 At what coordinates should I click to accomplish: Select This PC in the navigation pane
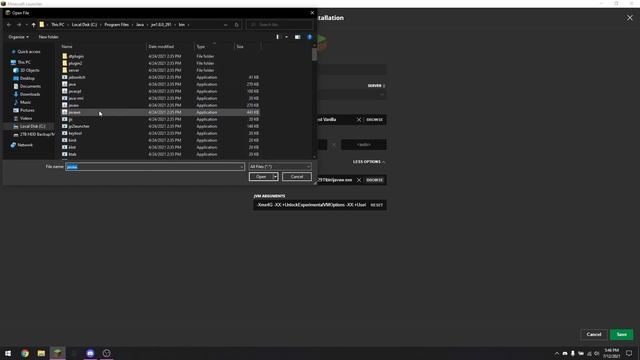(24, 62)
